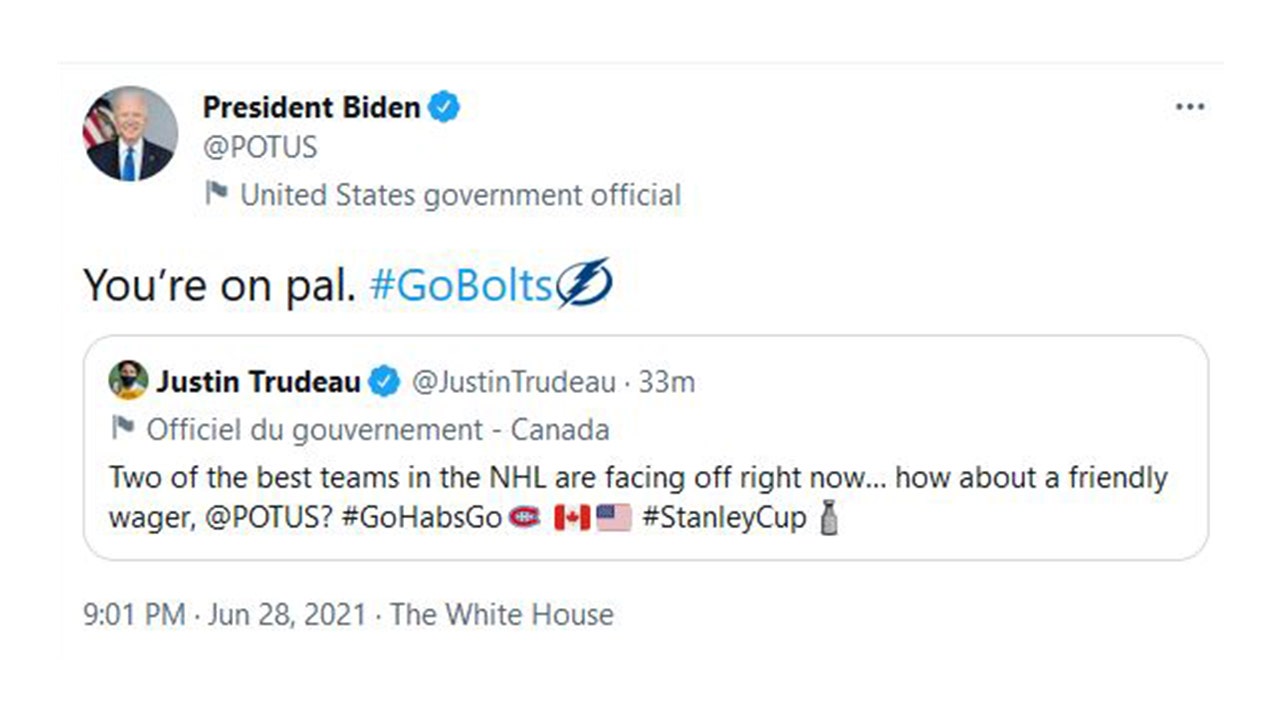This screenshot has width=1280, height=720.
Task: Open the #GoHabsGo hashtag
Action: 421,520
